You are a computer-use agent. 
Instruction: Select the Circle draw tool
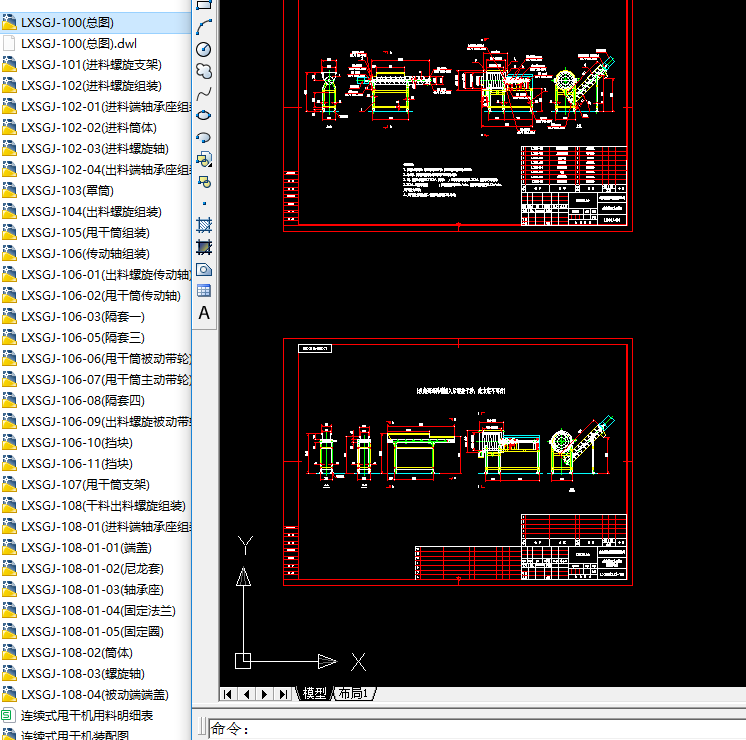tap(204, 49)
